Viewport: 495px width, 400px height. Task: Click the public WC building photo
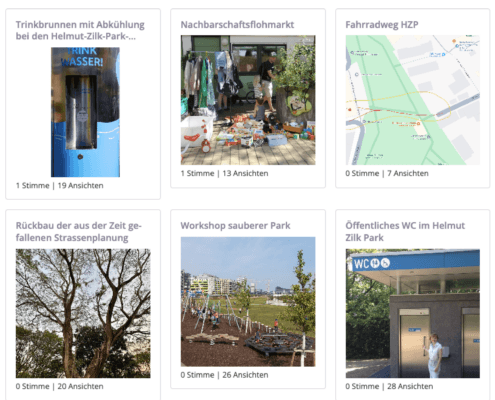pos(413,313)
